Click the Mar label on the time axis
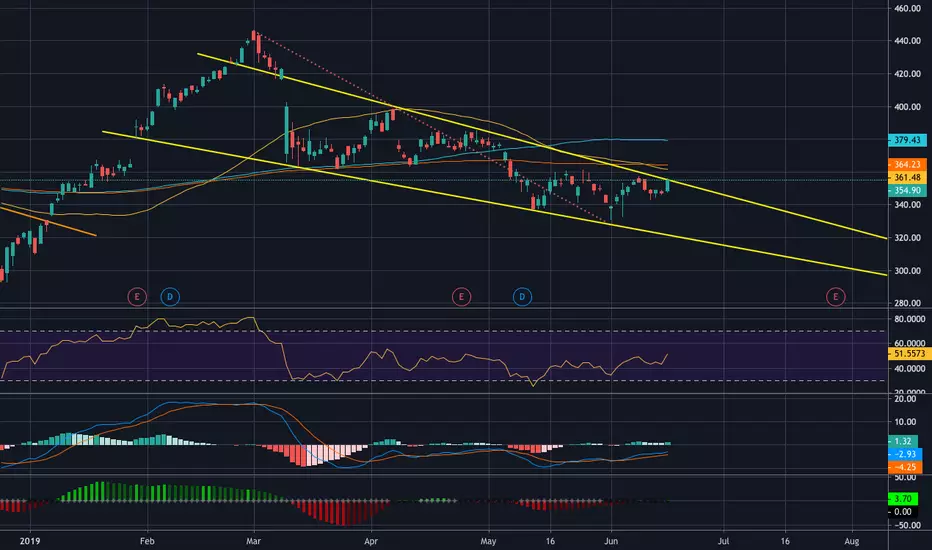This screenshot has height=550, width=932. [x=254, y=541]
